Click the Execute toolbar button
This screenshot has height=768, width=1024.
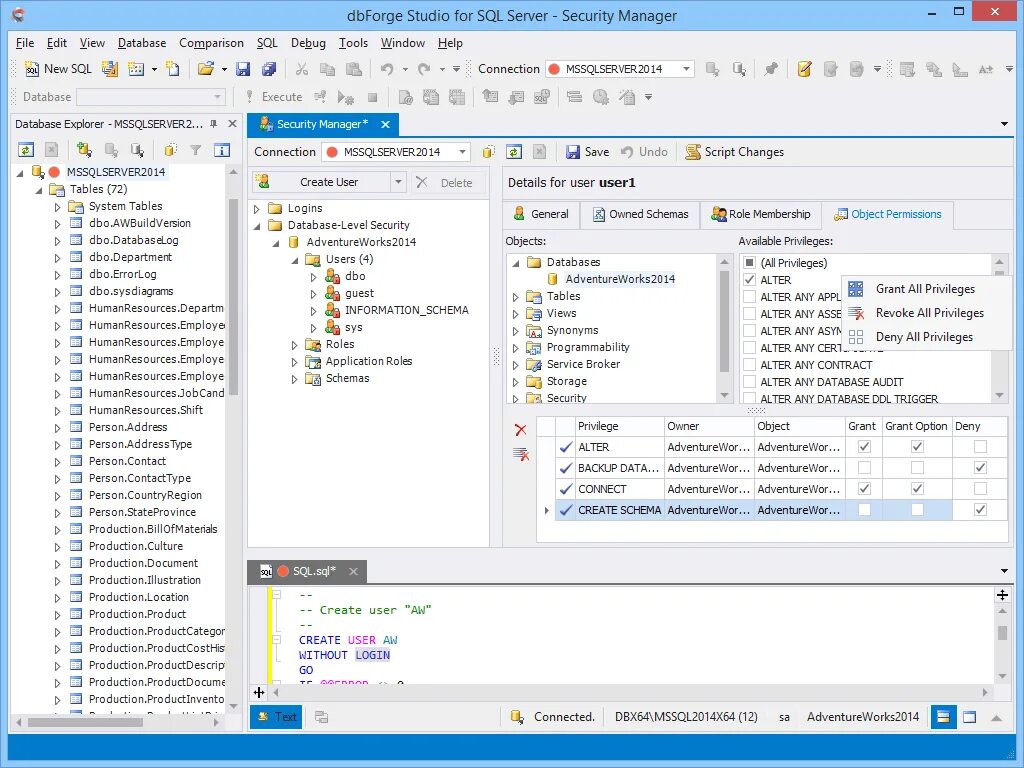pyautogui.click(x=274, y=97)
